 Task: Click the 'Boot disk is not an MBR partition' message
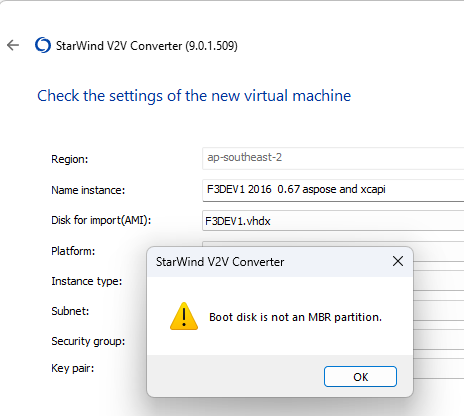point(295,317)
